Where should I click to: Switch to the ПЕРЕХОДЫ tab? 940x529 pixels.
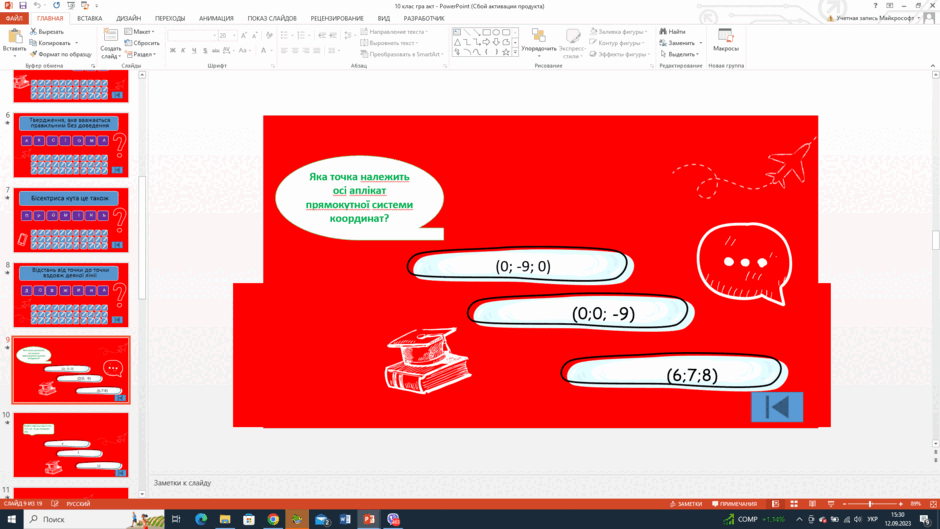[170, 19]
